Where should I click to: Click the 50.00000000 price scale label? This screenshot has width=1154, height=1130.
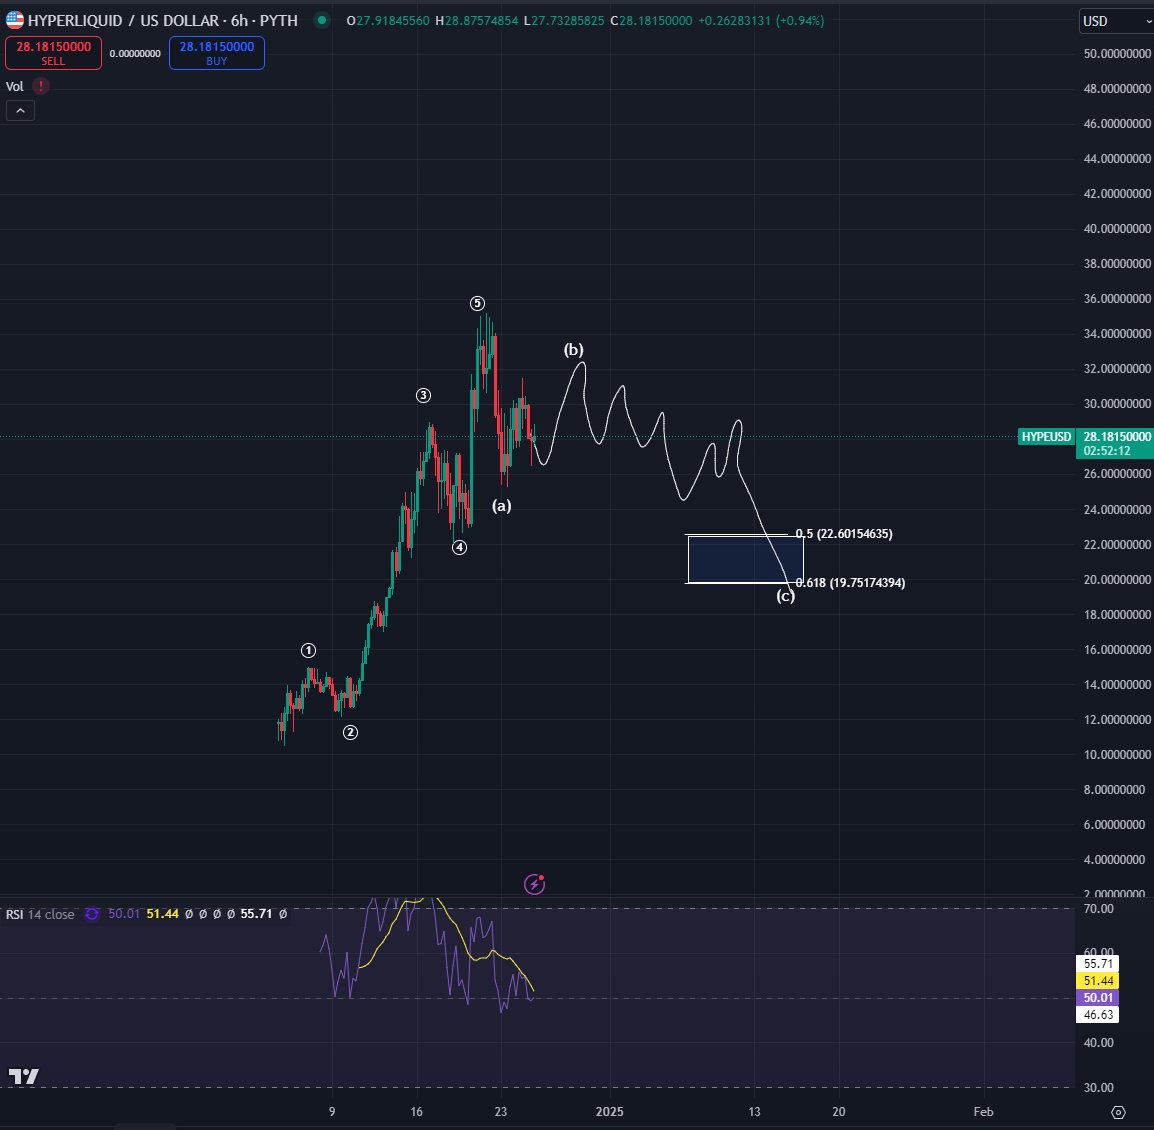pyautogui.click(x=1116, y=54)
